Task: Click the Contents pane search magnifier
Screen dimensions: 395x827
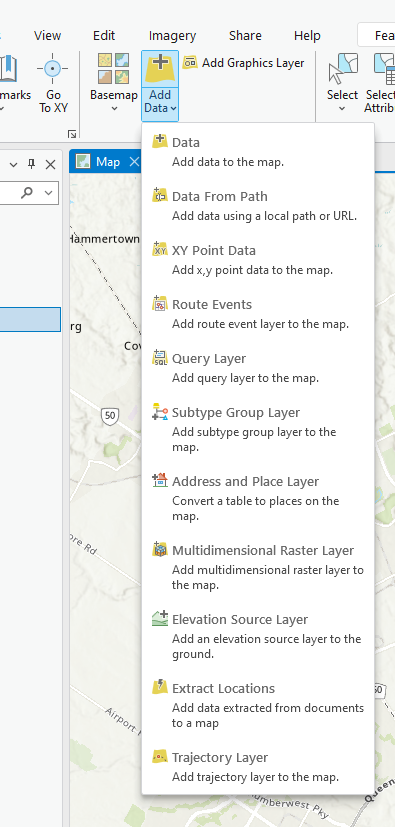Action: point(27,193)
